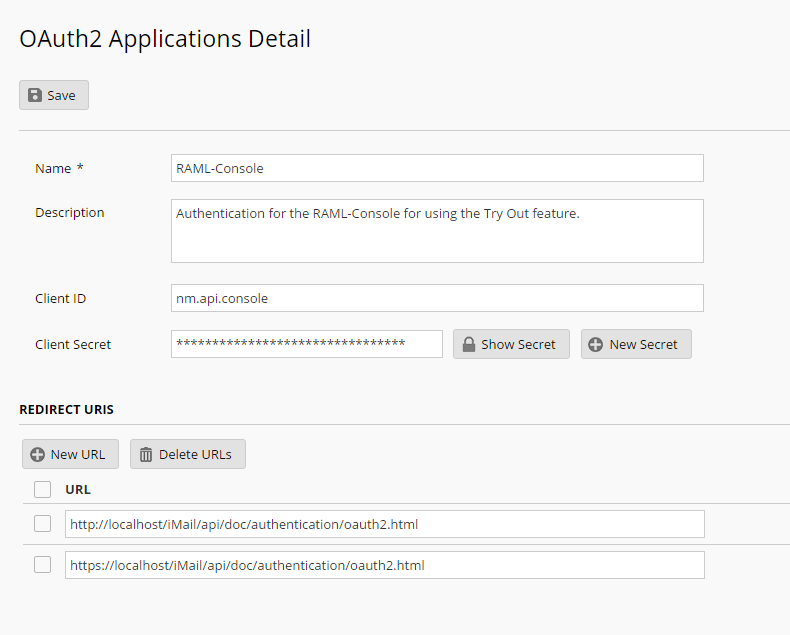Edit the http://localhost redirect URL field
The width and height of the screenshot is (790, 635).
tap(384, 524)
